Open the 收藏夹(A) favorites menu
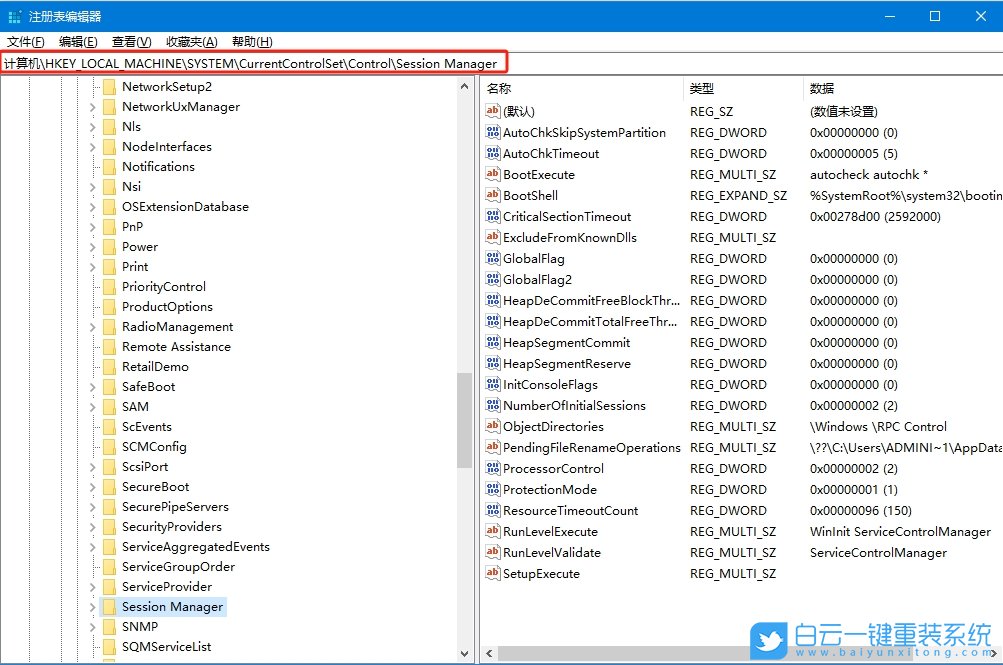1003x665 pixels. click(192, 41)
